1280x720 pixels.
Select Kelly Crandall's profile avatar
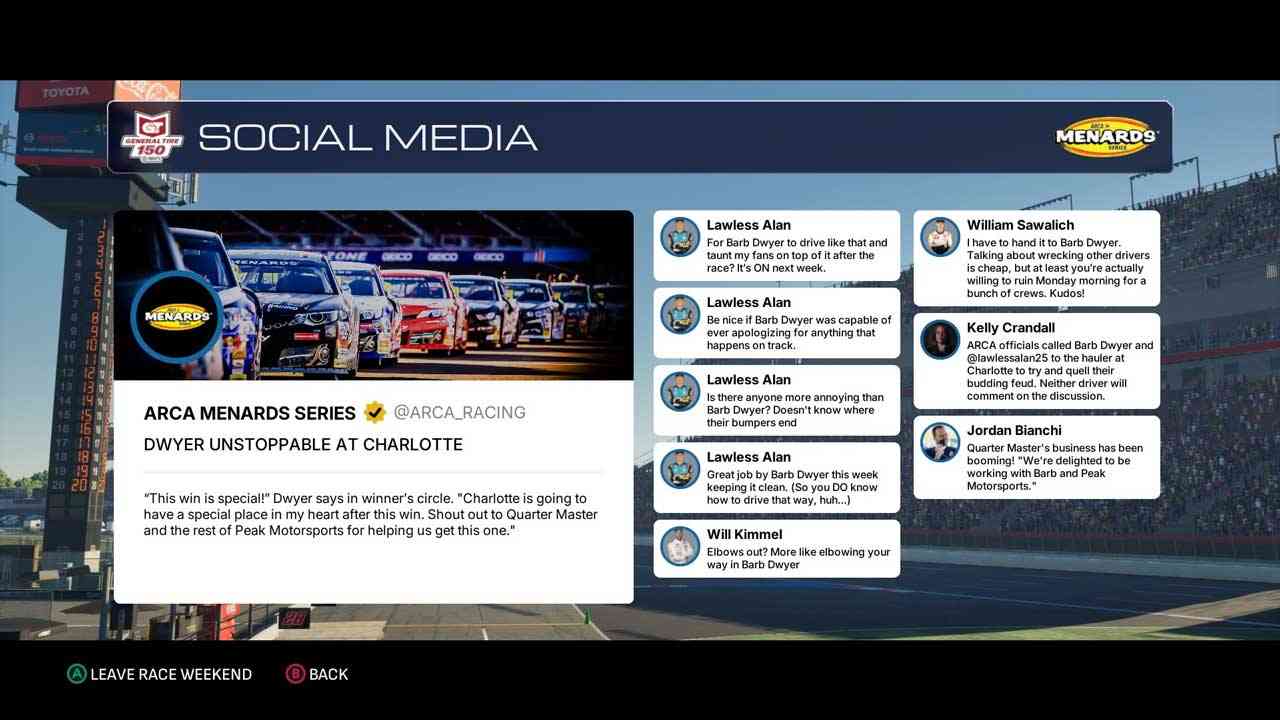[940, 340]
